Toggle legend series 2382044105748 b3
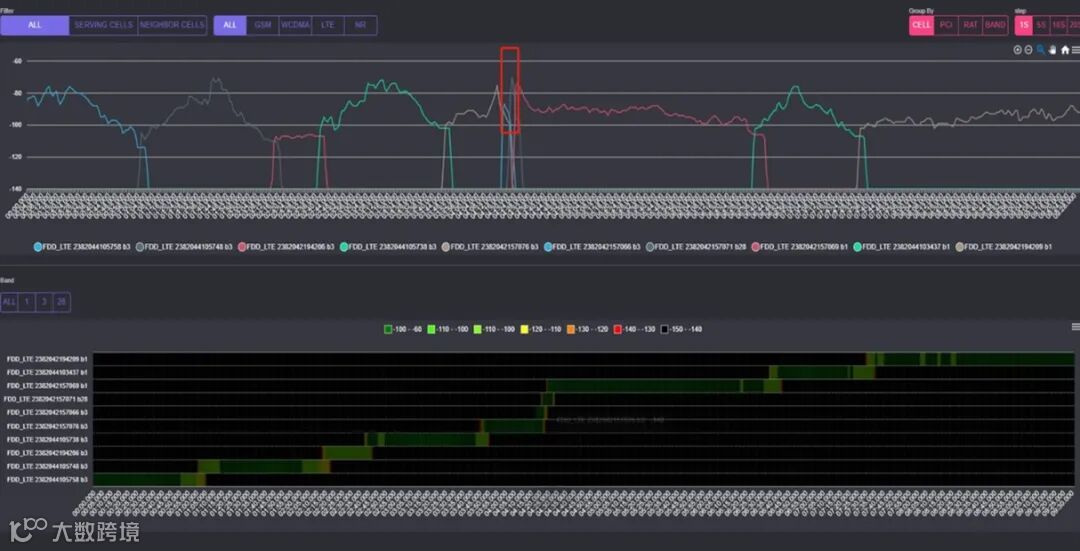1080x551 pixels. click(x=185, y=247)
